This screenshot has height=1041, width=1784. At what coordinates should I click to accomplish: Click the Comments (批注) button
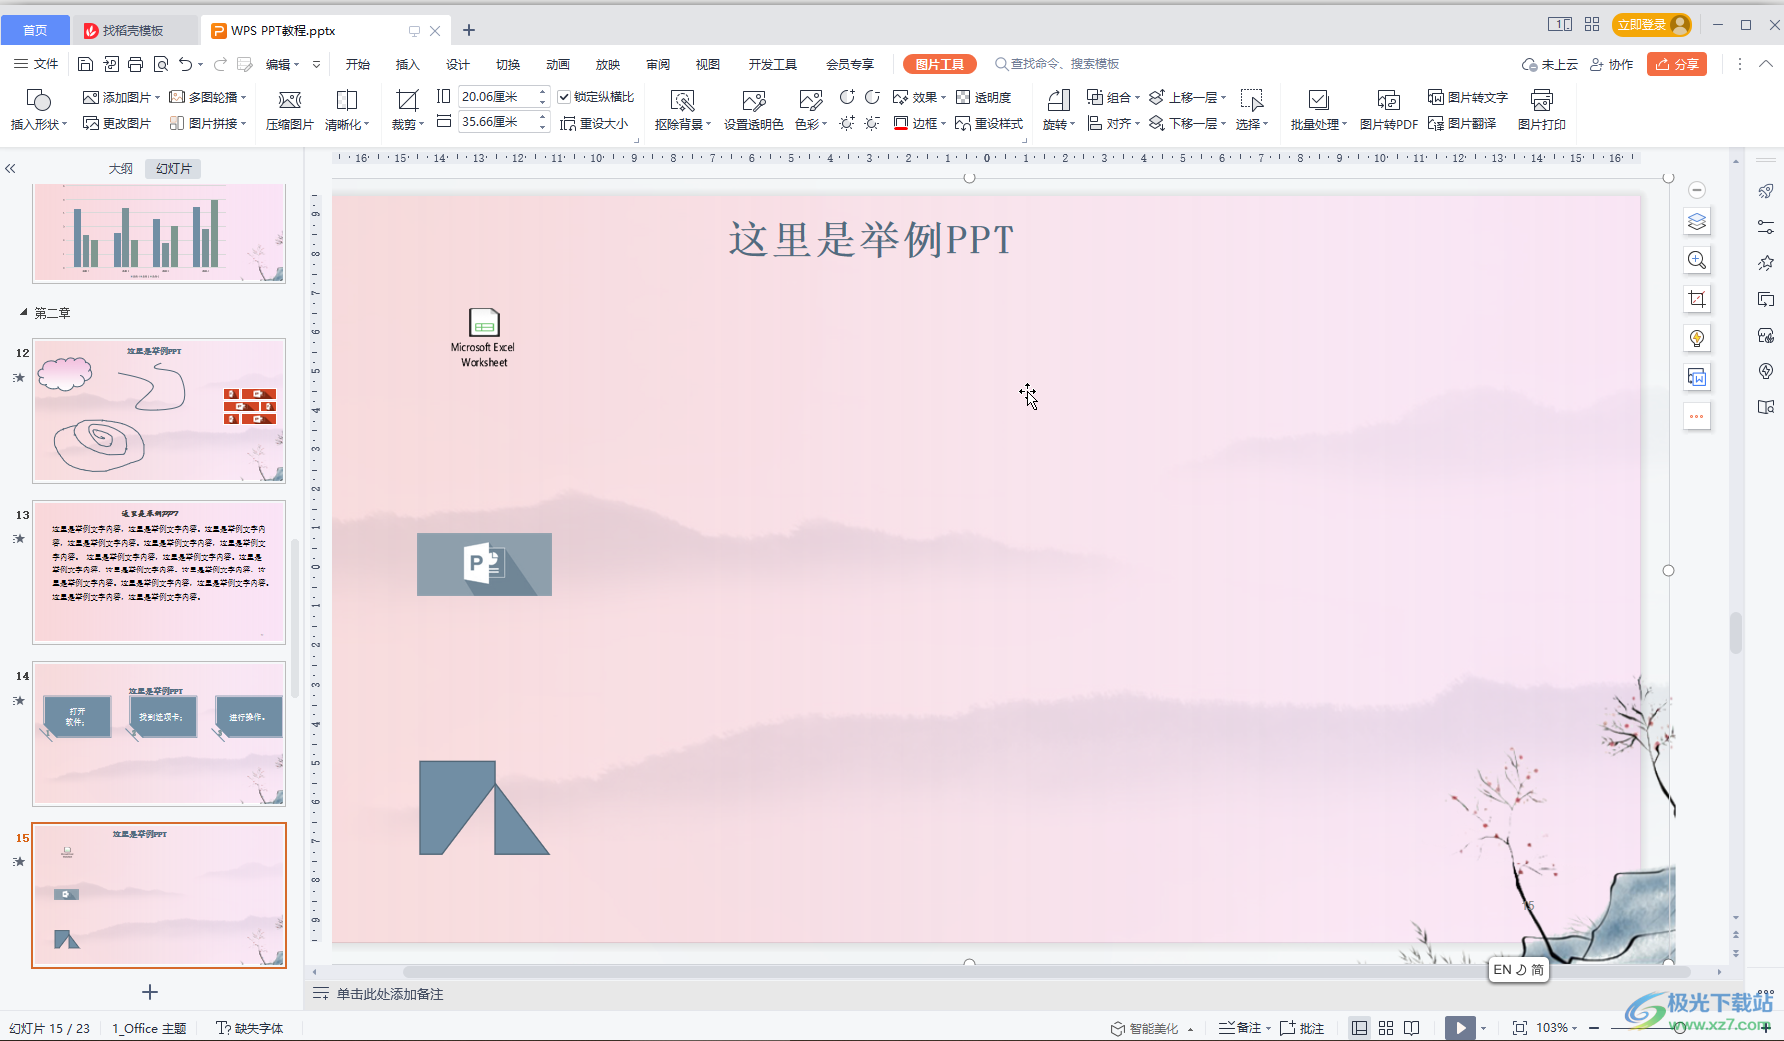pos(1302,1028)
